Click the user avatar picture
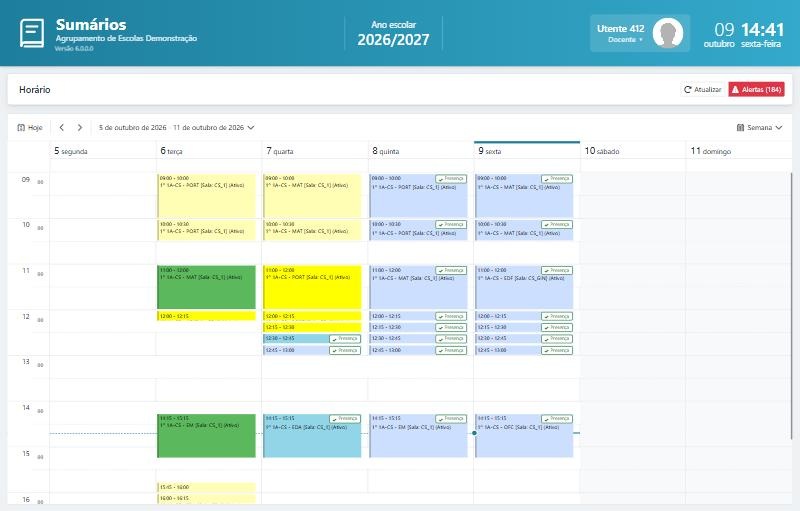Viewport: 800px width, 511px height. (x=668, y=33)
